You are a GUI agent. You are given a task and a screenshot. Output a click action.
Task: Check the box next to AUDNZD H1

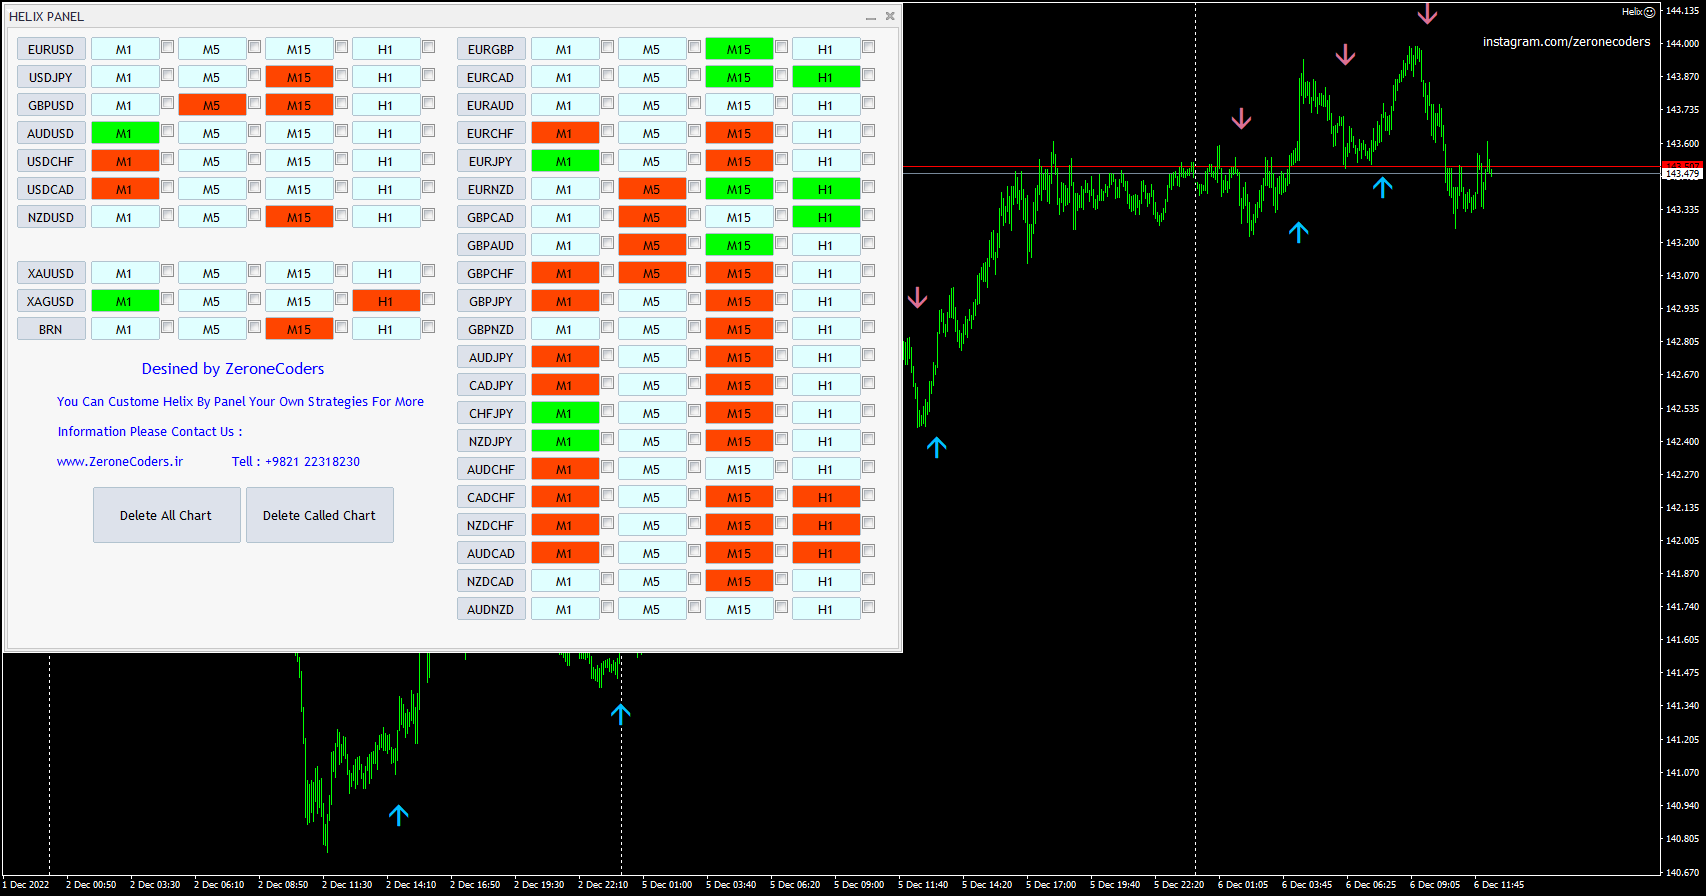click(x=869, y=607)
